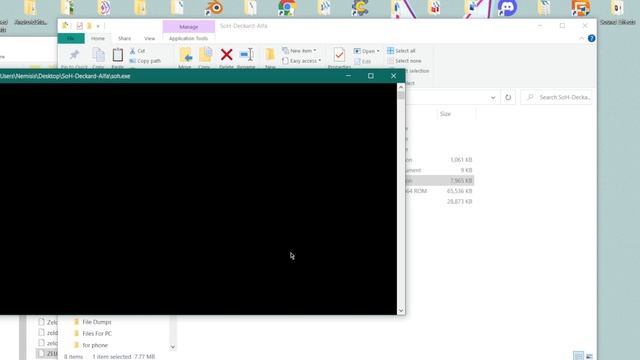Open the quick access toolbar customize dropdown
This screenshot has height=360, width=640.
pyautogui.click(x=98, y=26)
